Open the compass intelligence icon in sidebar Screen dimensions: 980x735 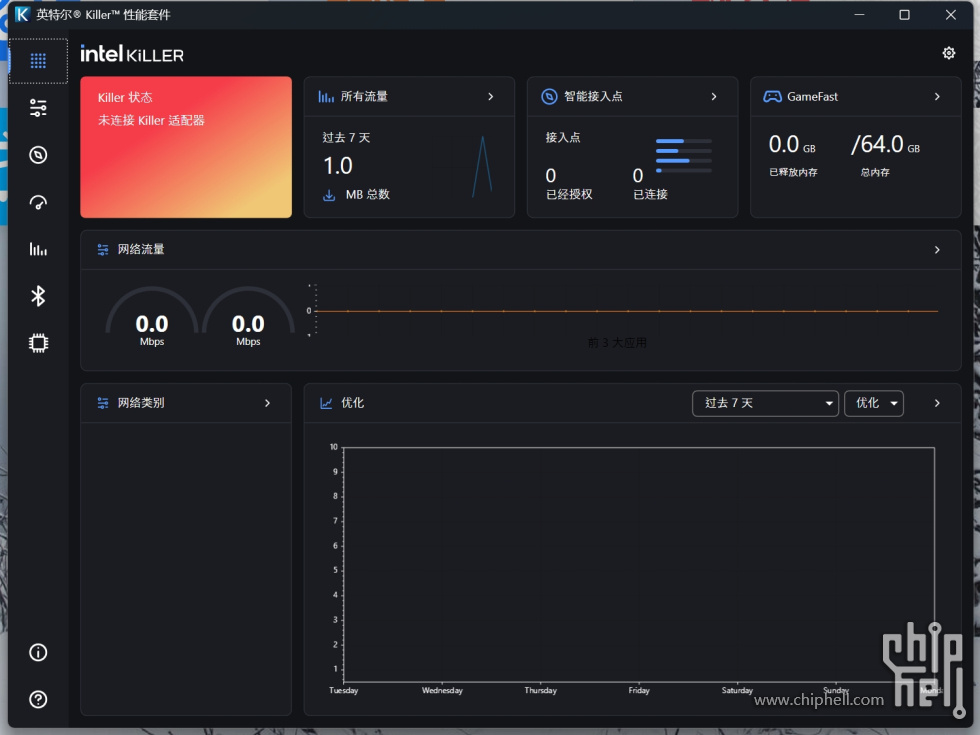(x=38, y=155)
